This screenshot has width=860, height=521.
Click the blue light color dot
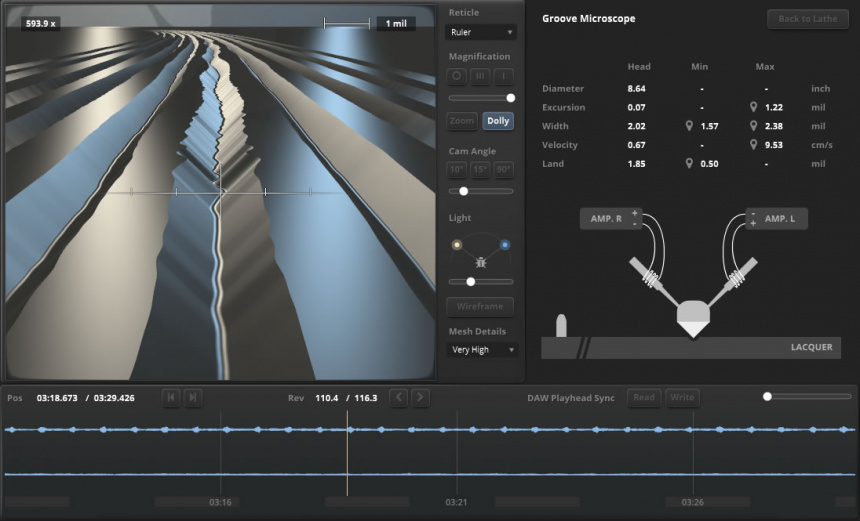point(505,245)
